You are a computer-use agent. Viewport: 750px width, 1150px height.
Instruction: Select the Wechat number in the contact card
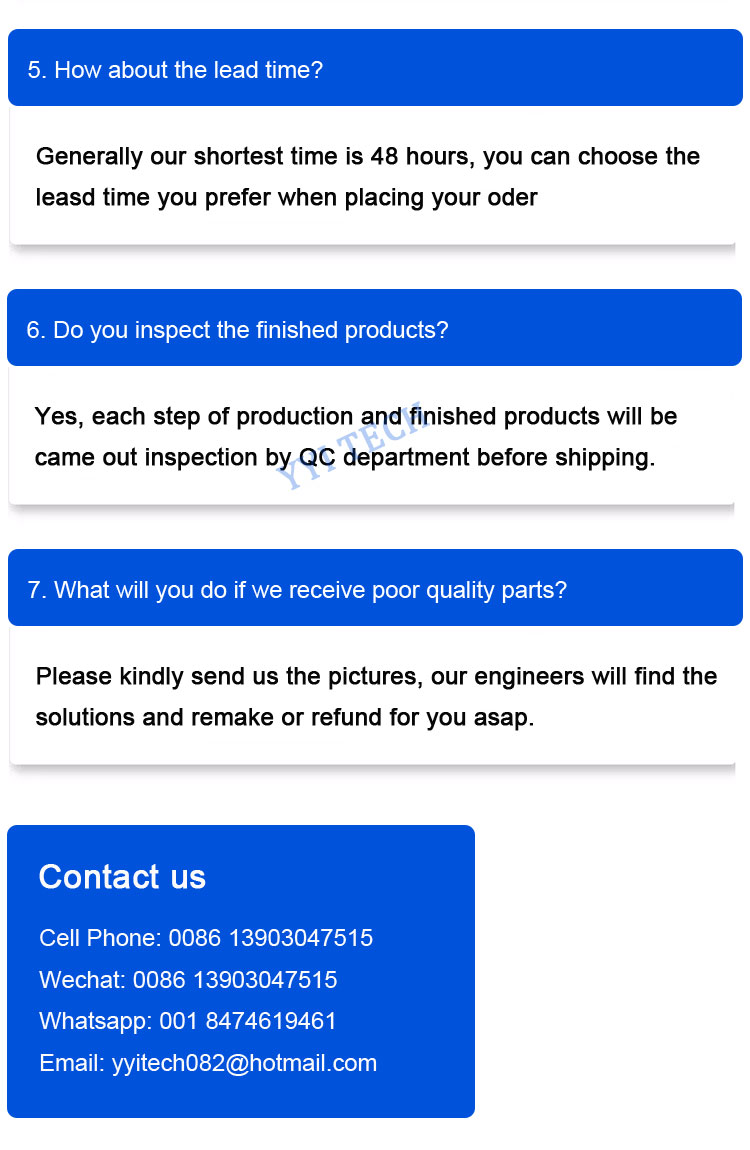pyautogui.click(x=235, y=980)
